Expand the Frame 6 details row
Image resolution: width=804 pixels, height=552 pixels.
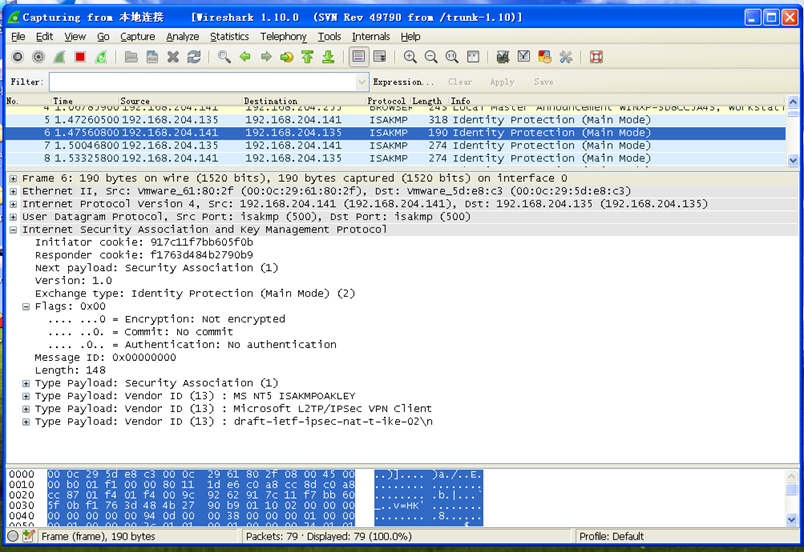coord(13,178)
